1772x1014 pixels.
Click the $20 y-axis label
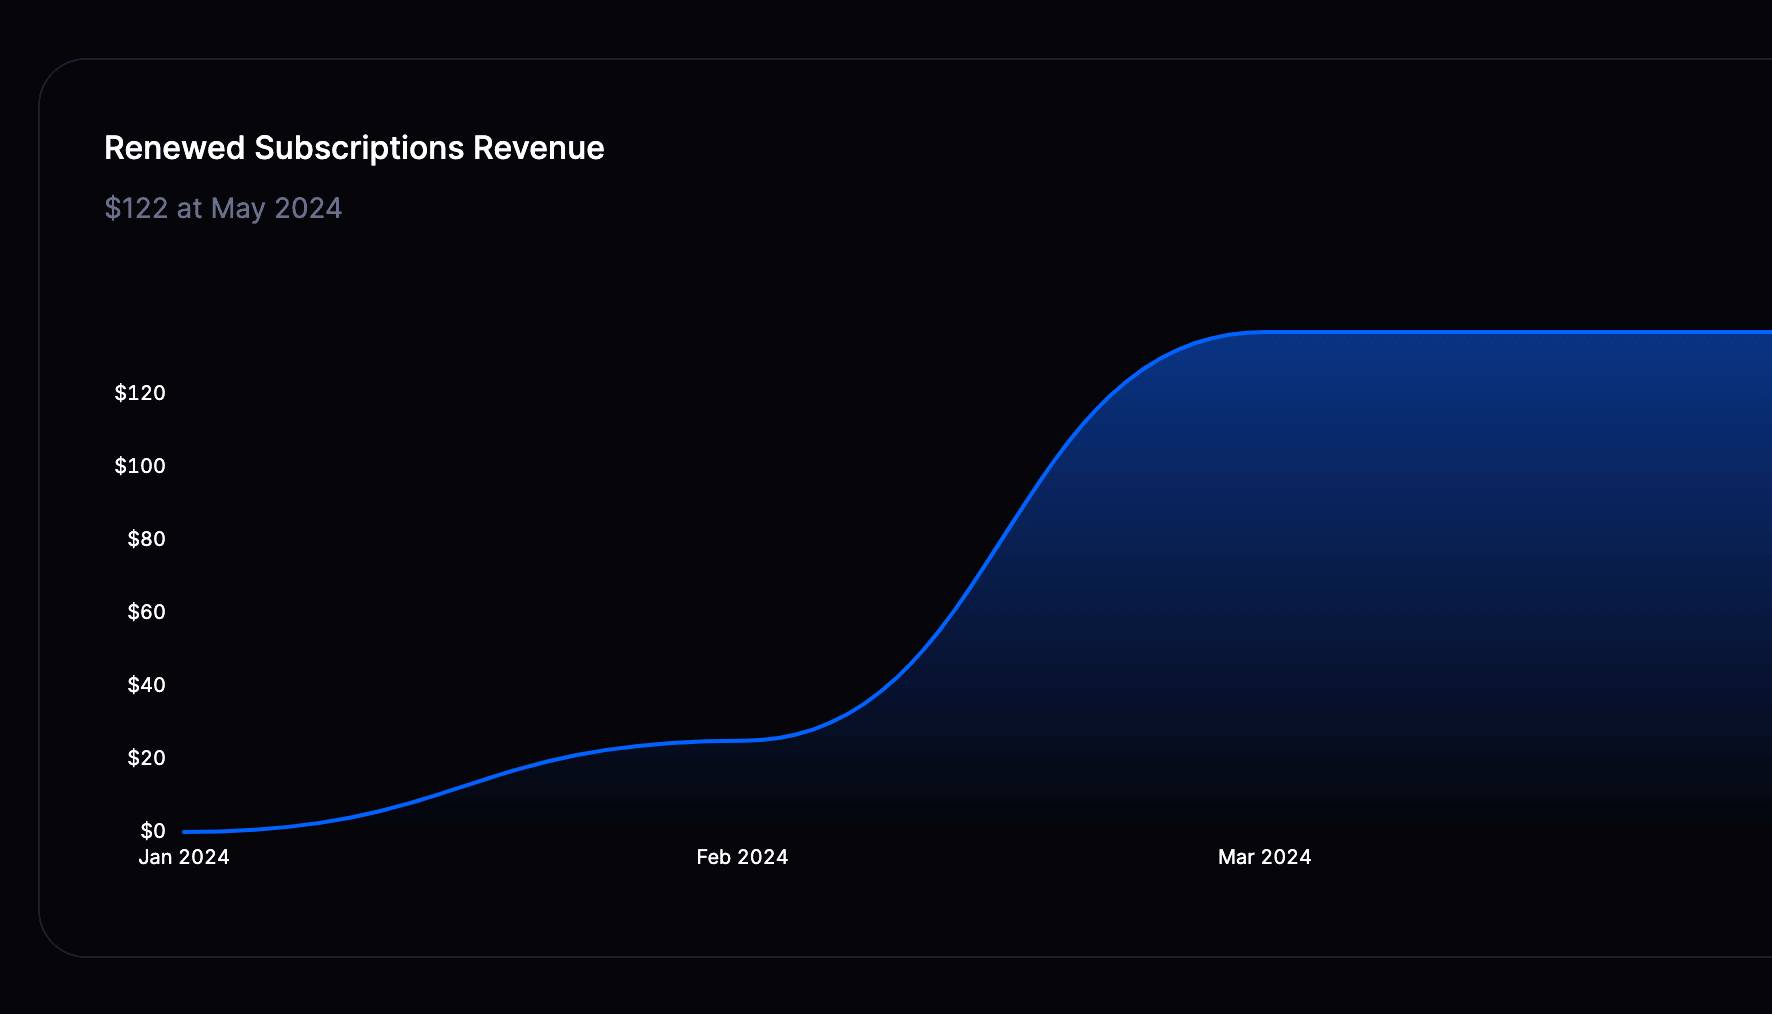click(x=146, y=758)
